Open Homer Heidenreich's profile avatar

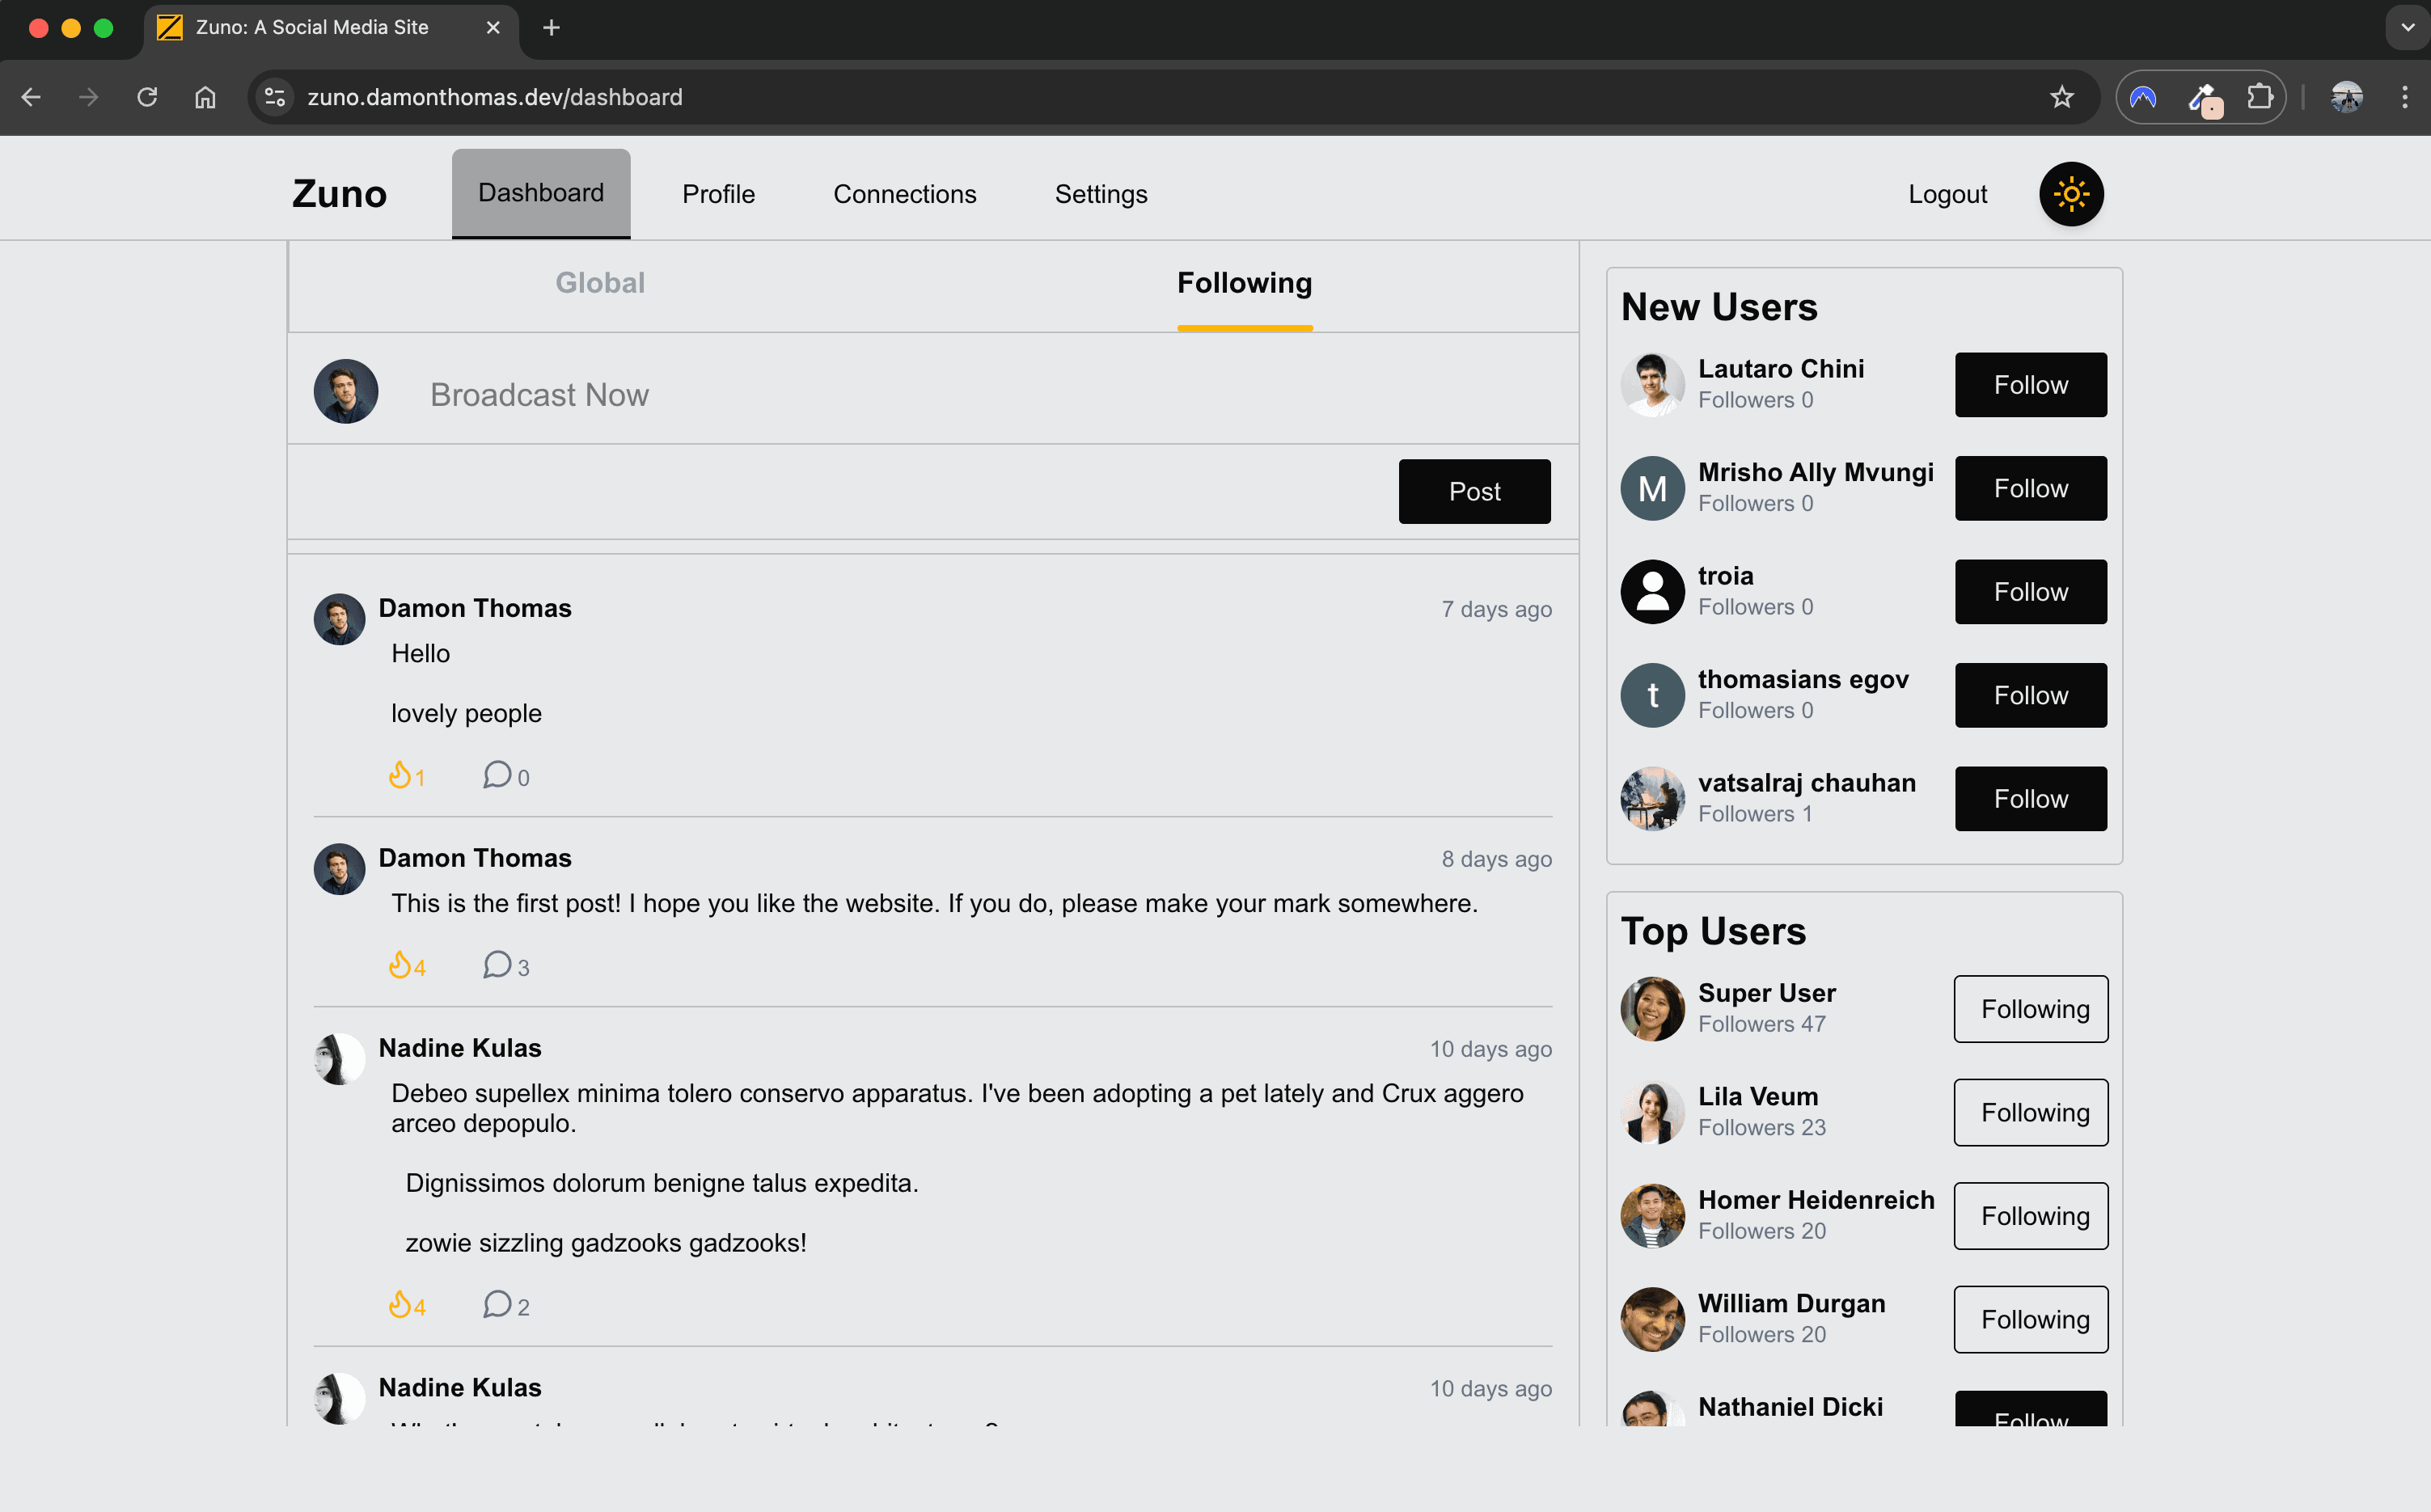(x=1652, y=1215)
